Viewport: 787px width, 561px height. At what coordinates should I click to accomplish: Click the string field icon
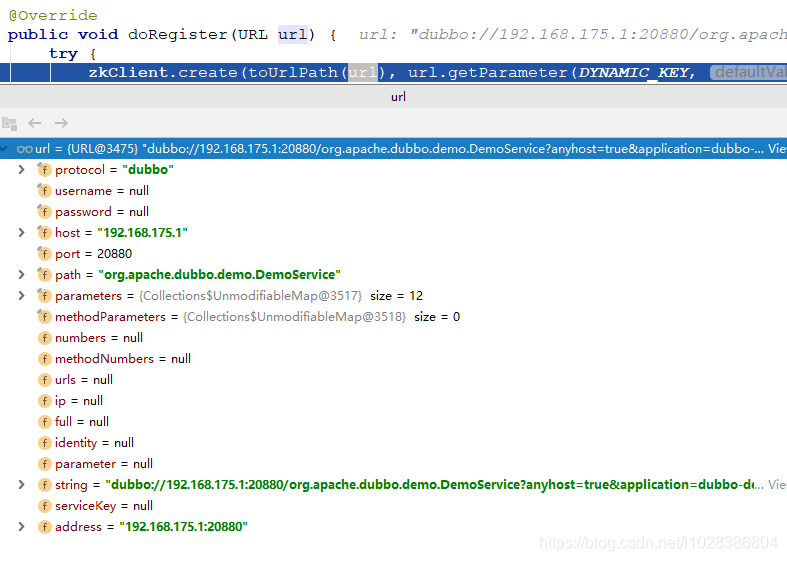pos(44,485)
